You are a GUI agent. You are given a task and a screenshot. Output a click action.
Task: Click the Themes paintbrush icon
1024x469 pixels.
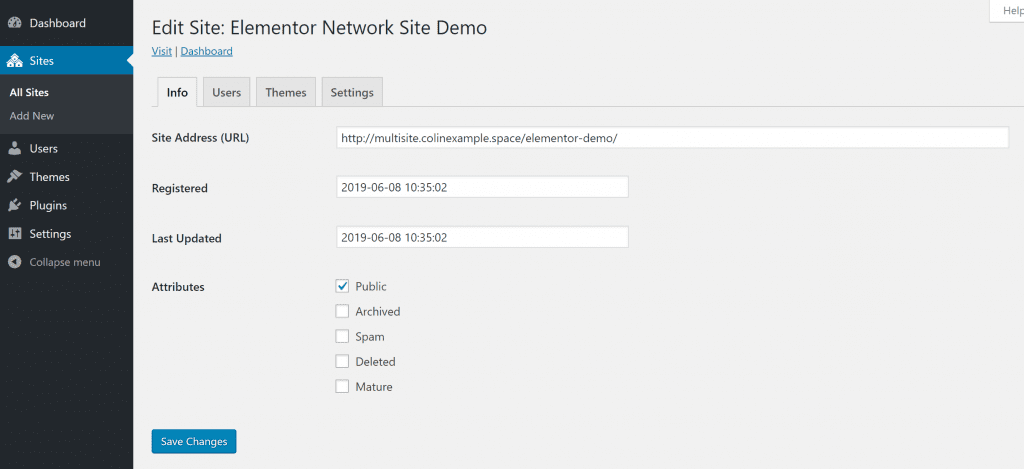click(x=15, y=177)
